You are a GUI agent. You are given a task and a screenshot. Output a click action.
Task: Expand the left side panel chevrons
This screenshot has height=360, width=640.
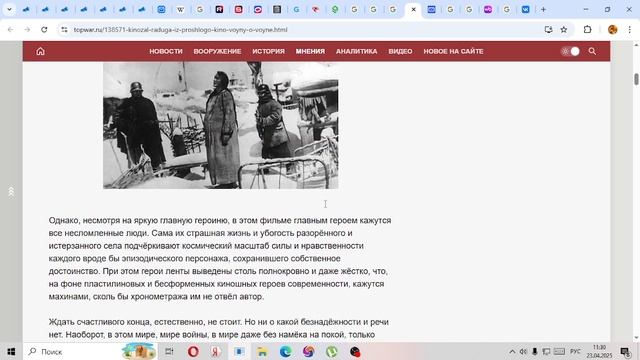[x=11, y=191]
